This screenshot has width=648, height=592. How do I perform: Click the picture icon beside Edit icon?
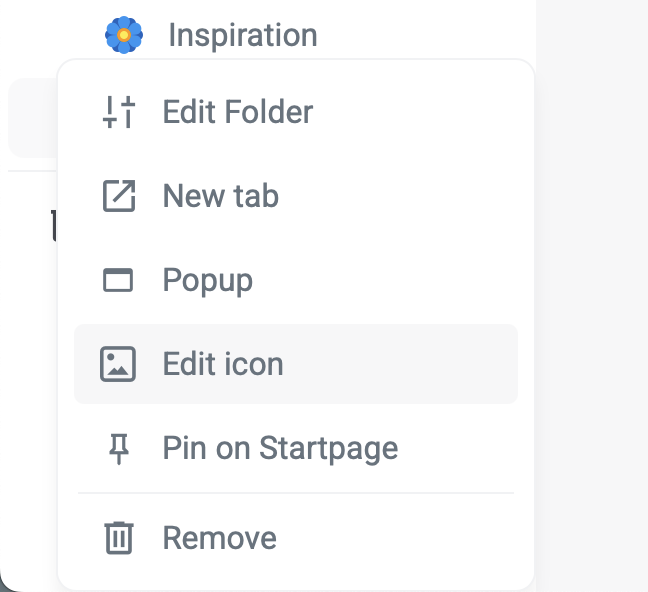[119, 364]
